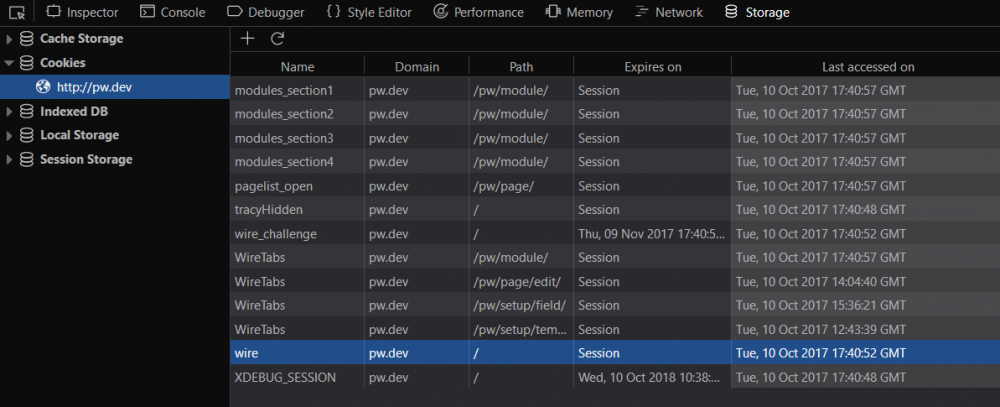Click the globe icon beside http://pw.dev
Screen dimensions: 1000x407
[x=43, y=87]
